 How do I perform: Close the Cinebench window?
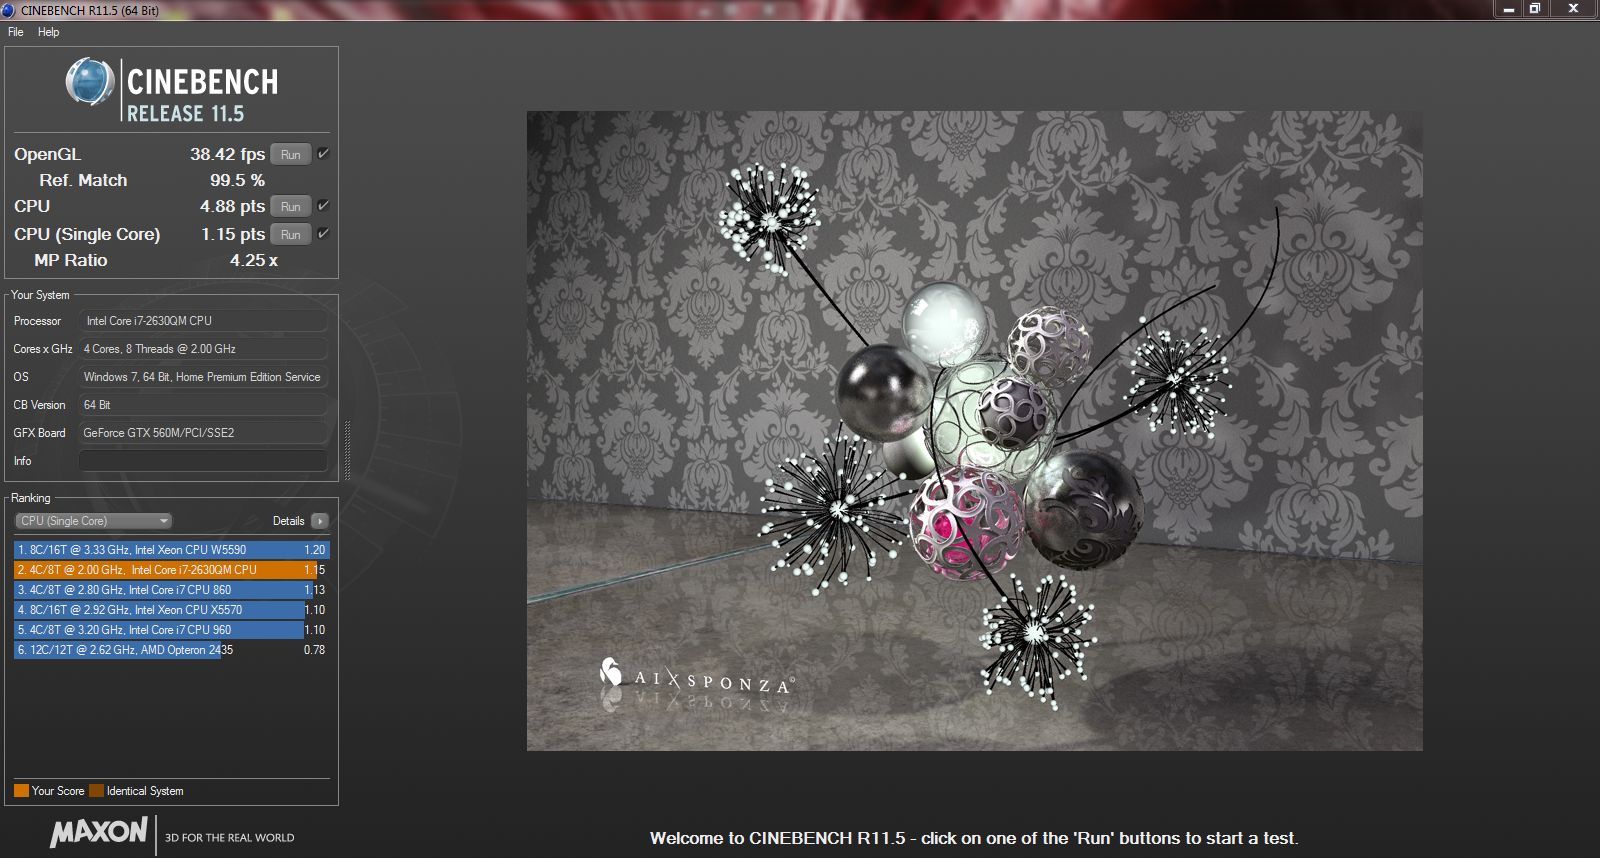click(x=1573, y=8)
